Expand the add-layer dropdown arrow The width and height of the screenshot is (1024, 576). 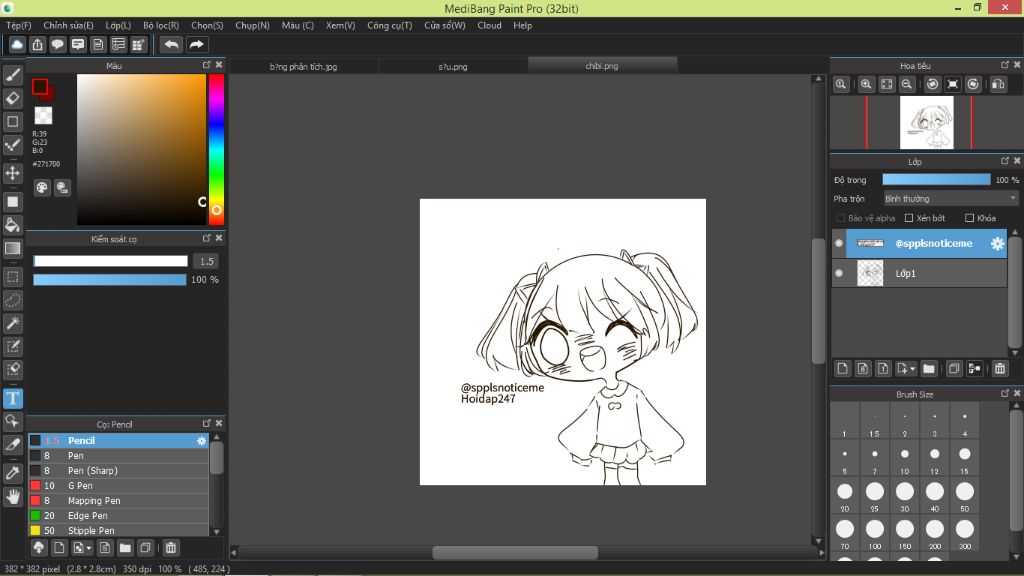tap(913, 369)
